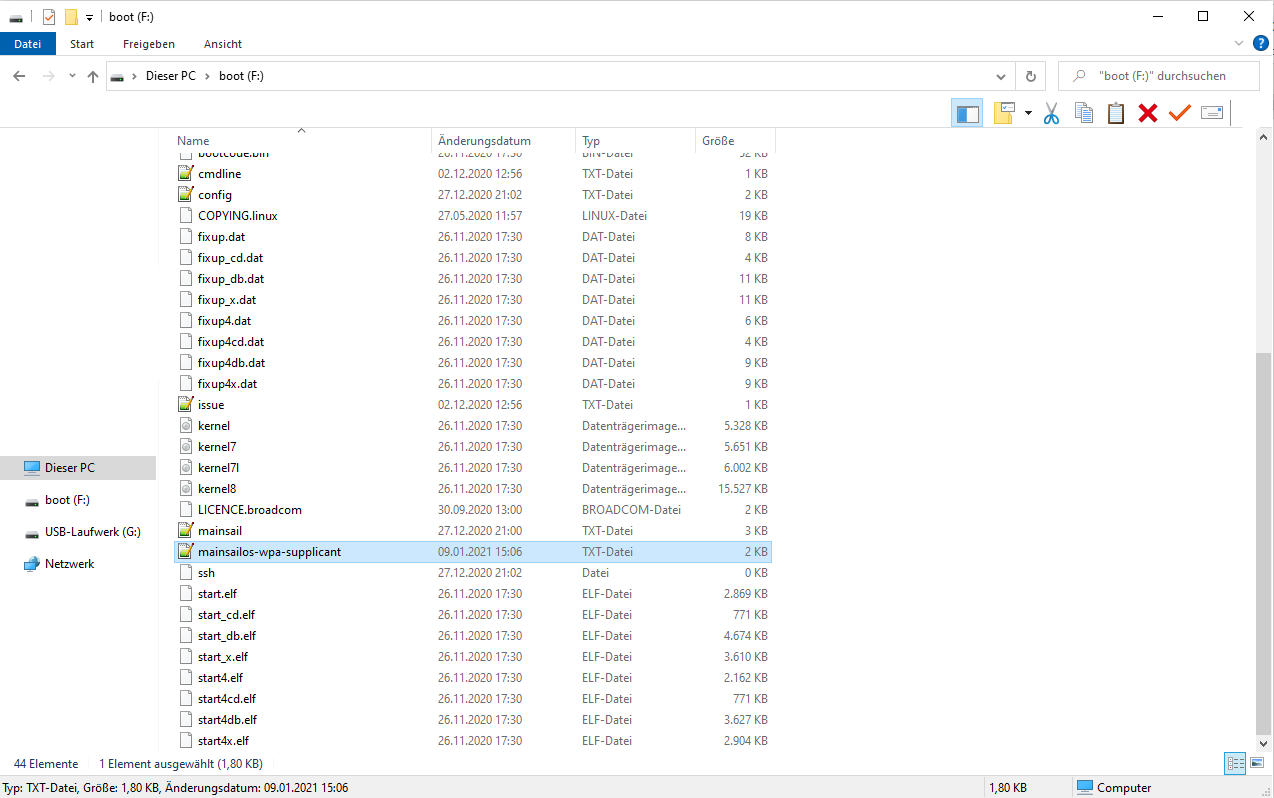1274x798 pixels.
Task: Select the kernel7l disk image icon
Action: (185, 468)
